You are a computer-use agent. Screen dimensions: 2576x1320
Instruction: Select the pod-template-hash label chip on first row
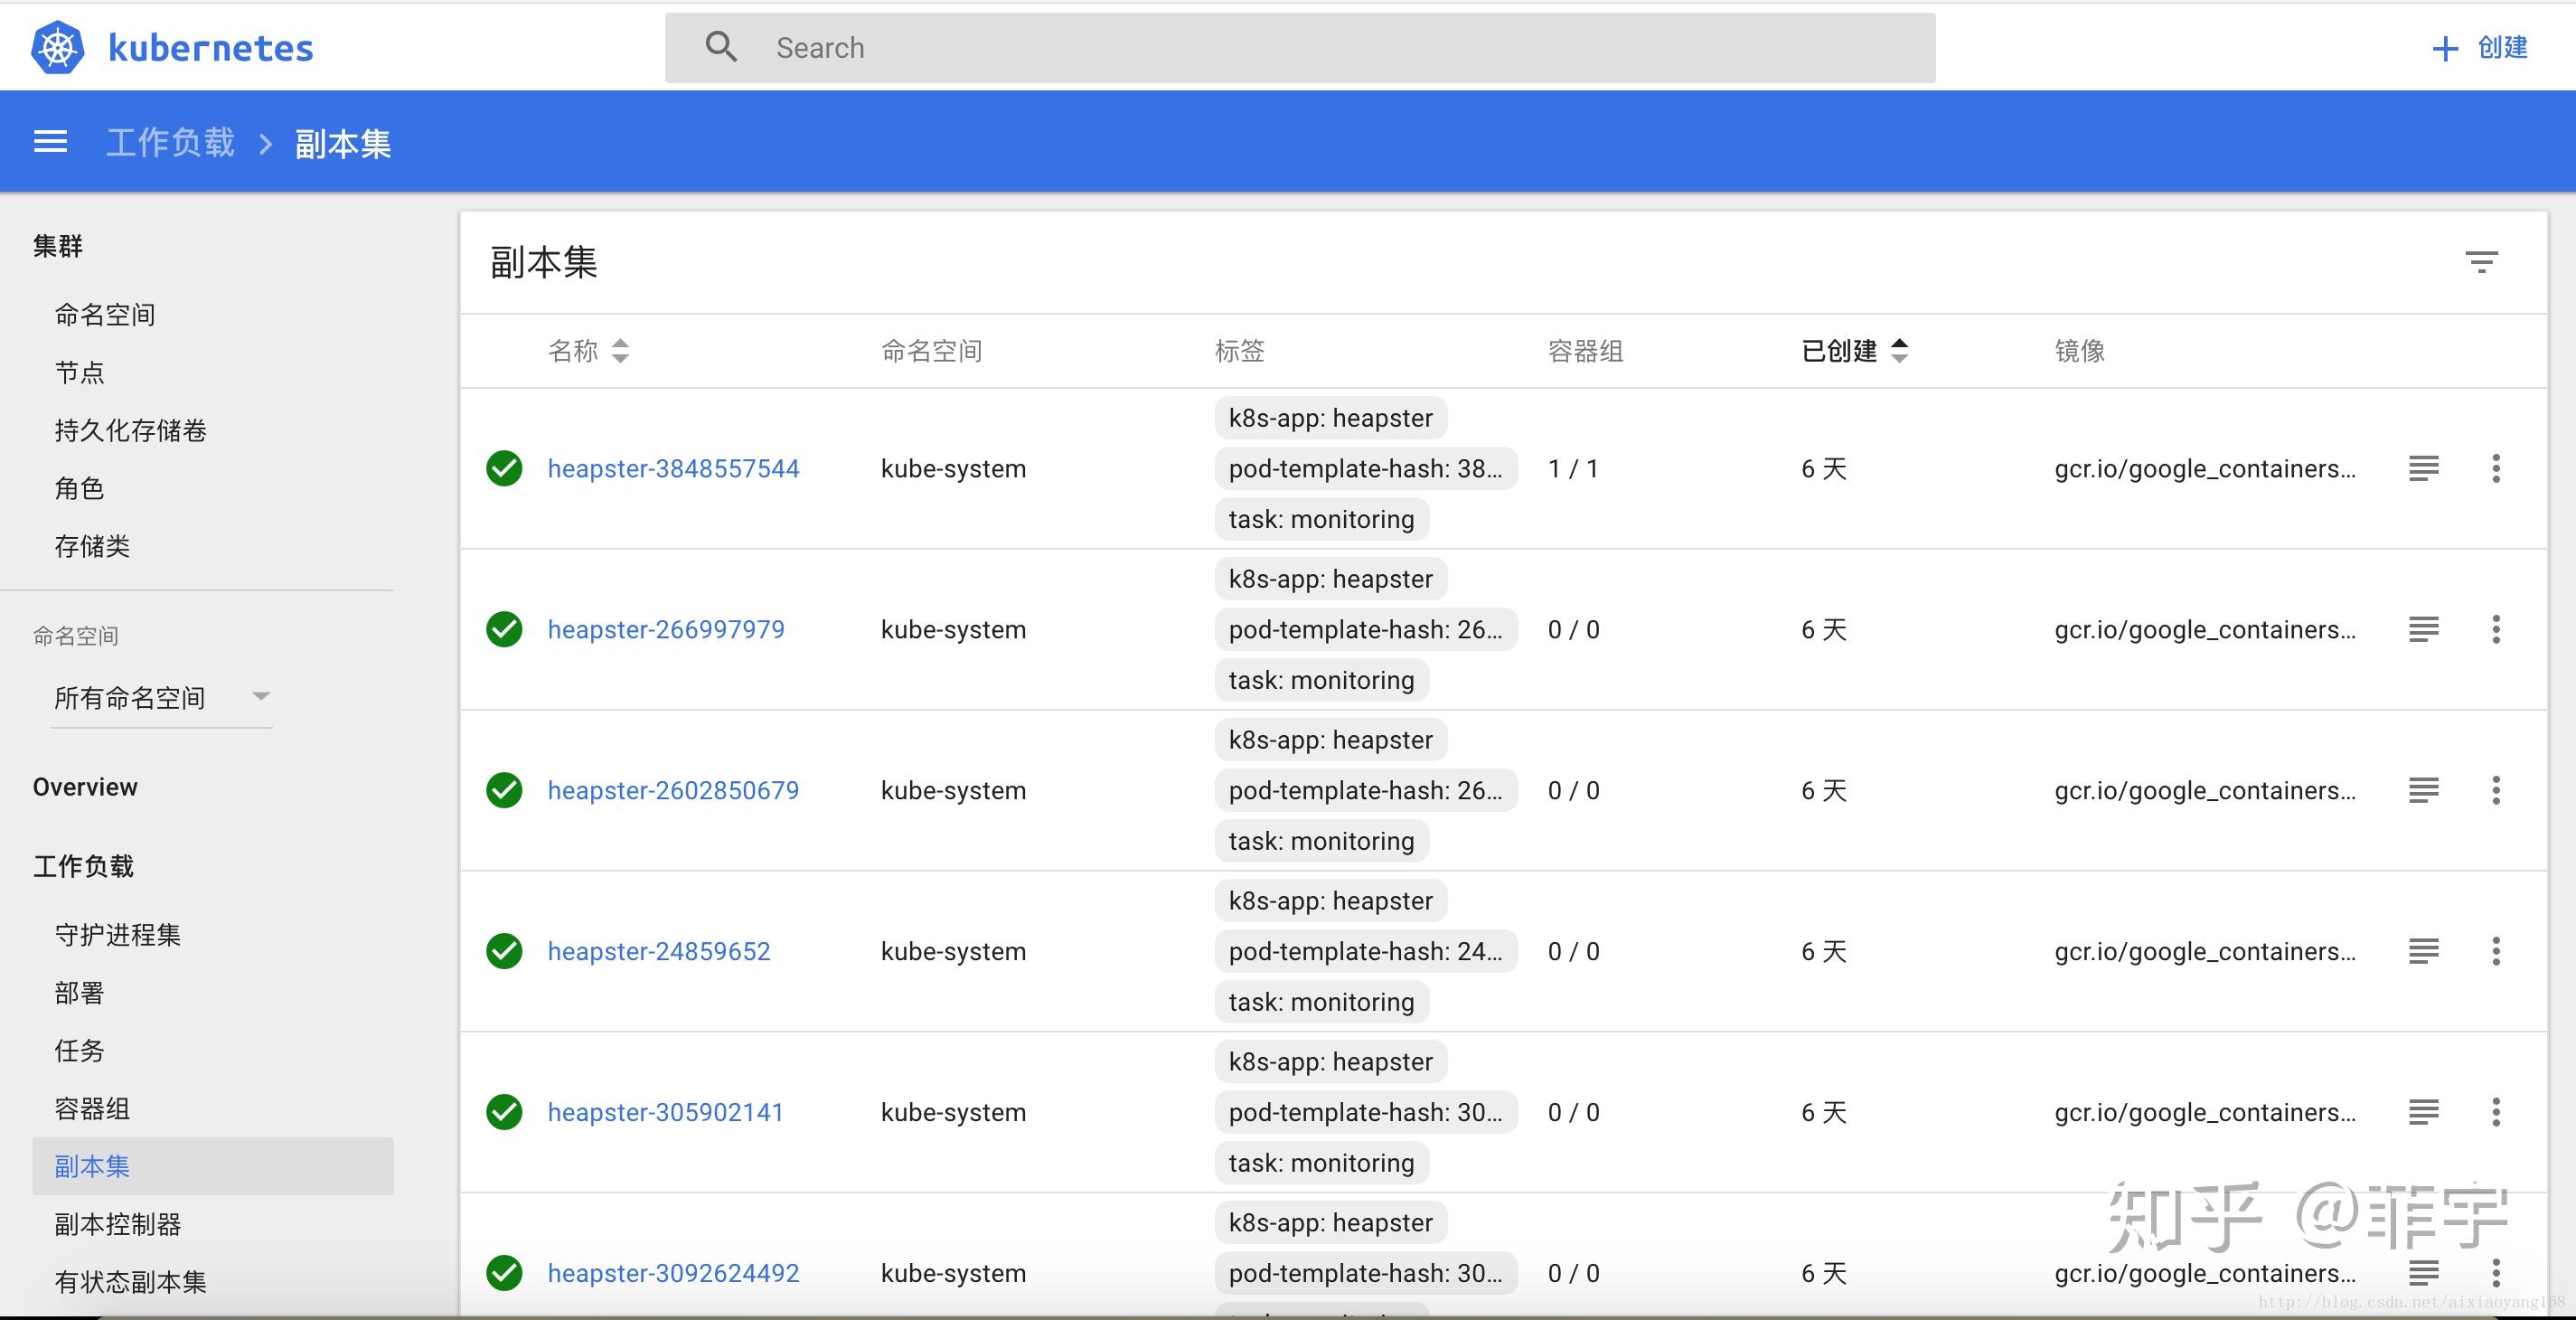pos(1366,468)
